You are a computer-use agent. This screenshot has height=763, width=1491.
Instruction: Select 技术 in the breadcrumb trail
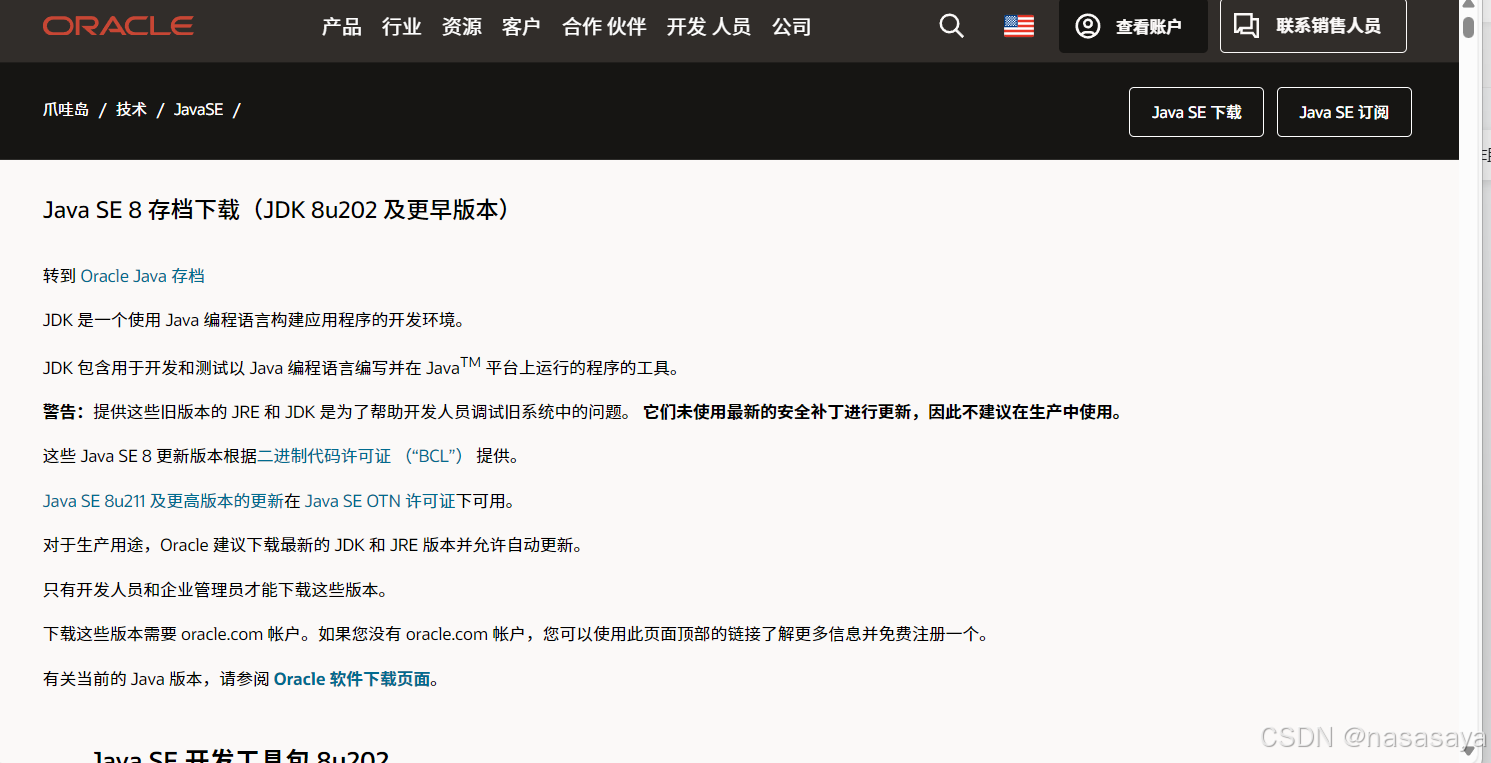pos(131,109)
